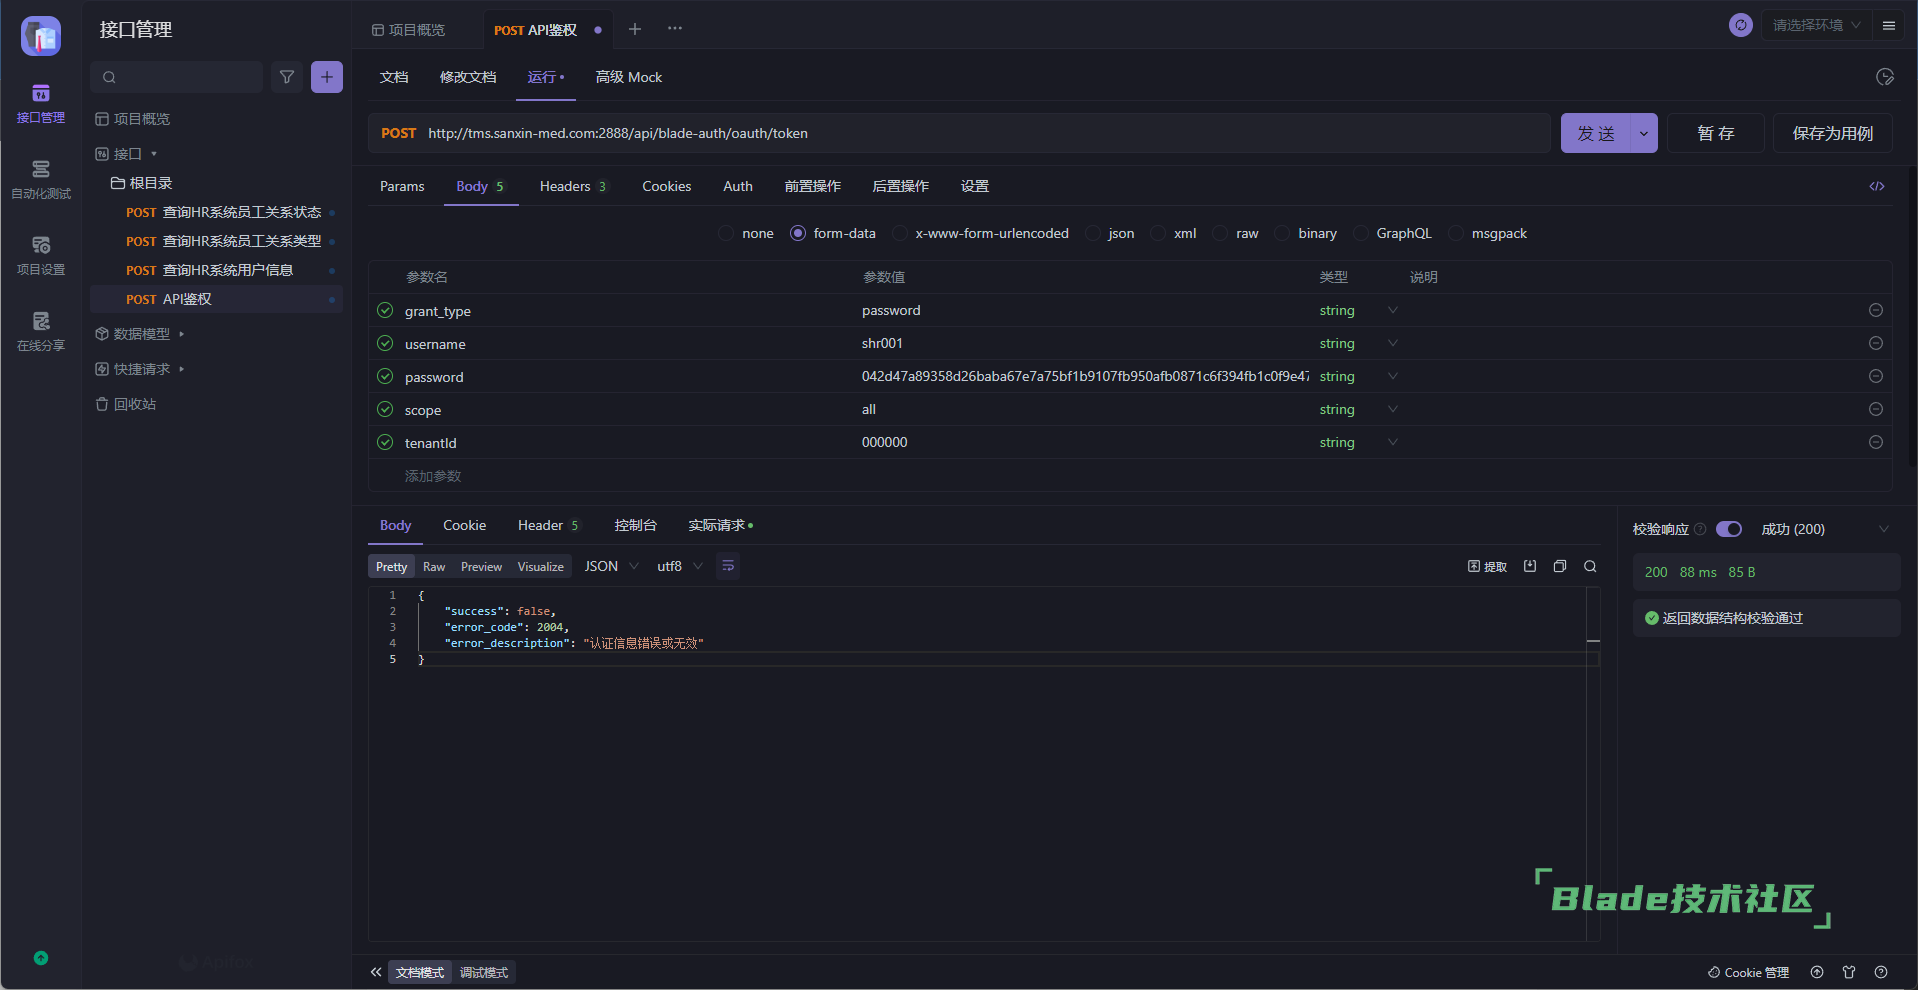Viewport: 1918px width, 990px height.
Task: Open the send button dropdown arrow
Action: 1644,133
